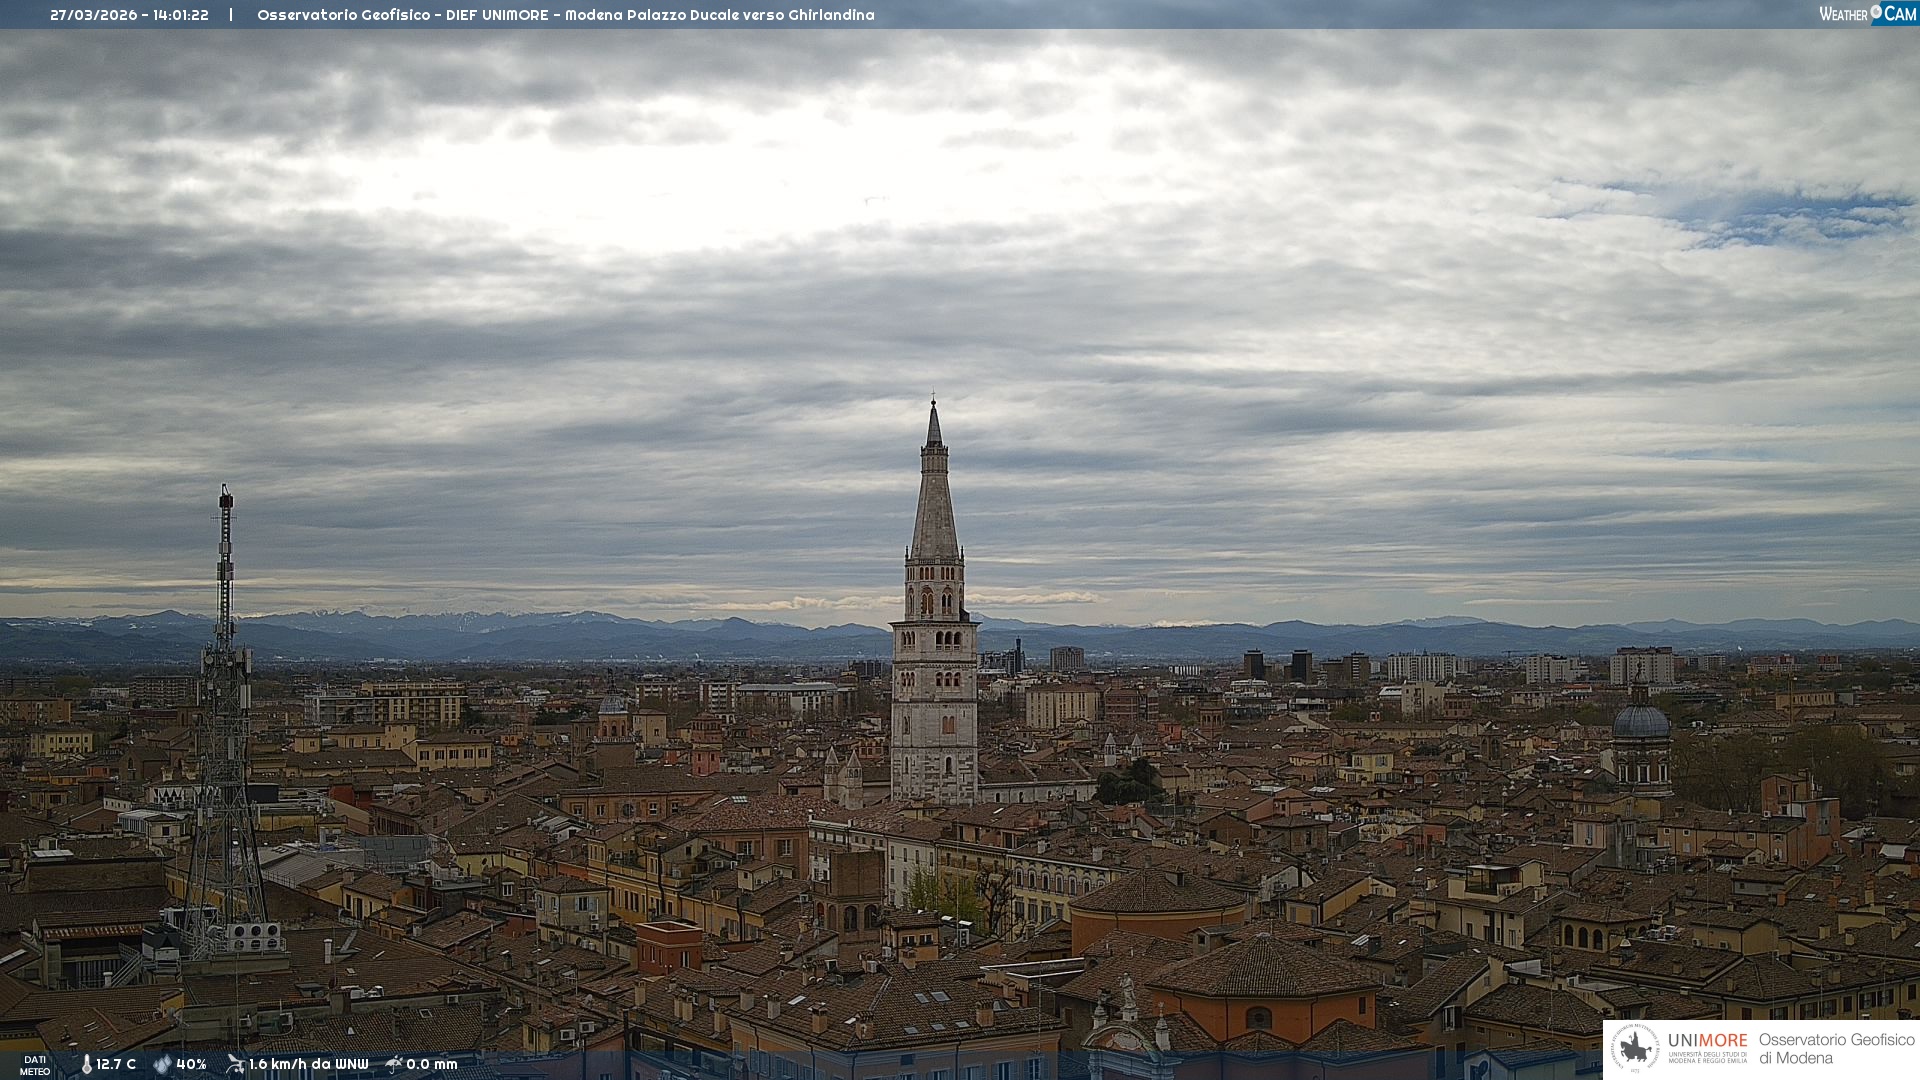Click the 40% humidity reading
Viewport: 1920px width, 1080px height.
point(191,1065)
